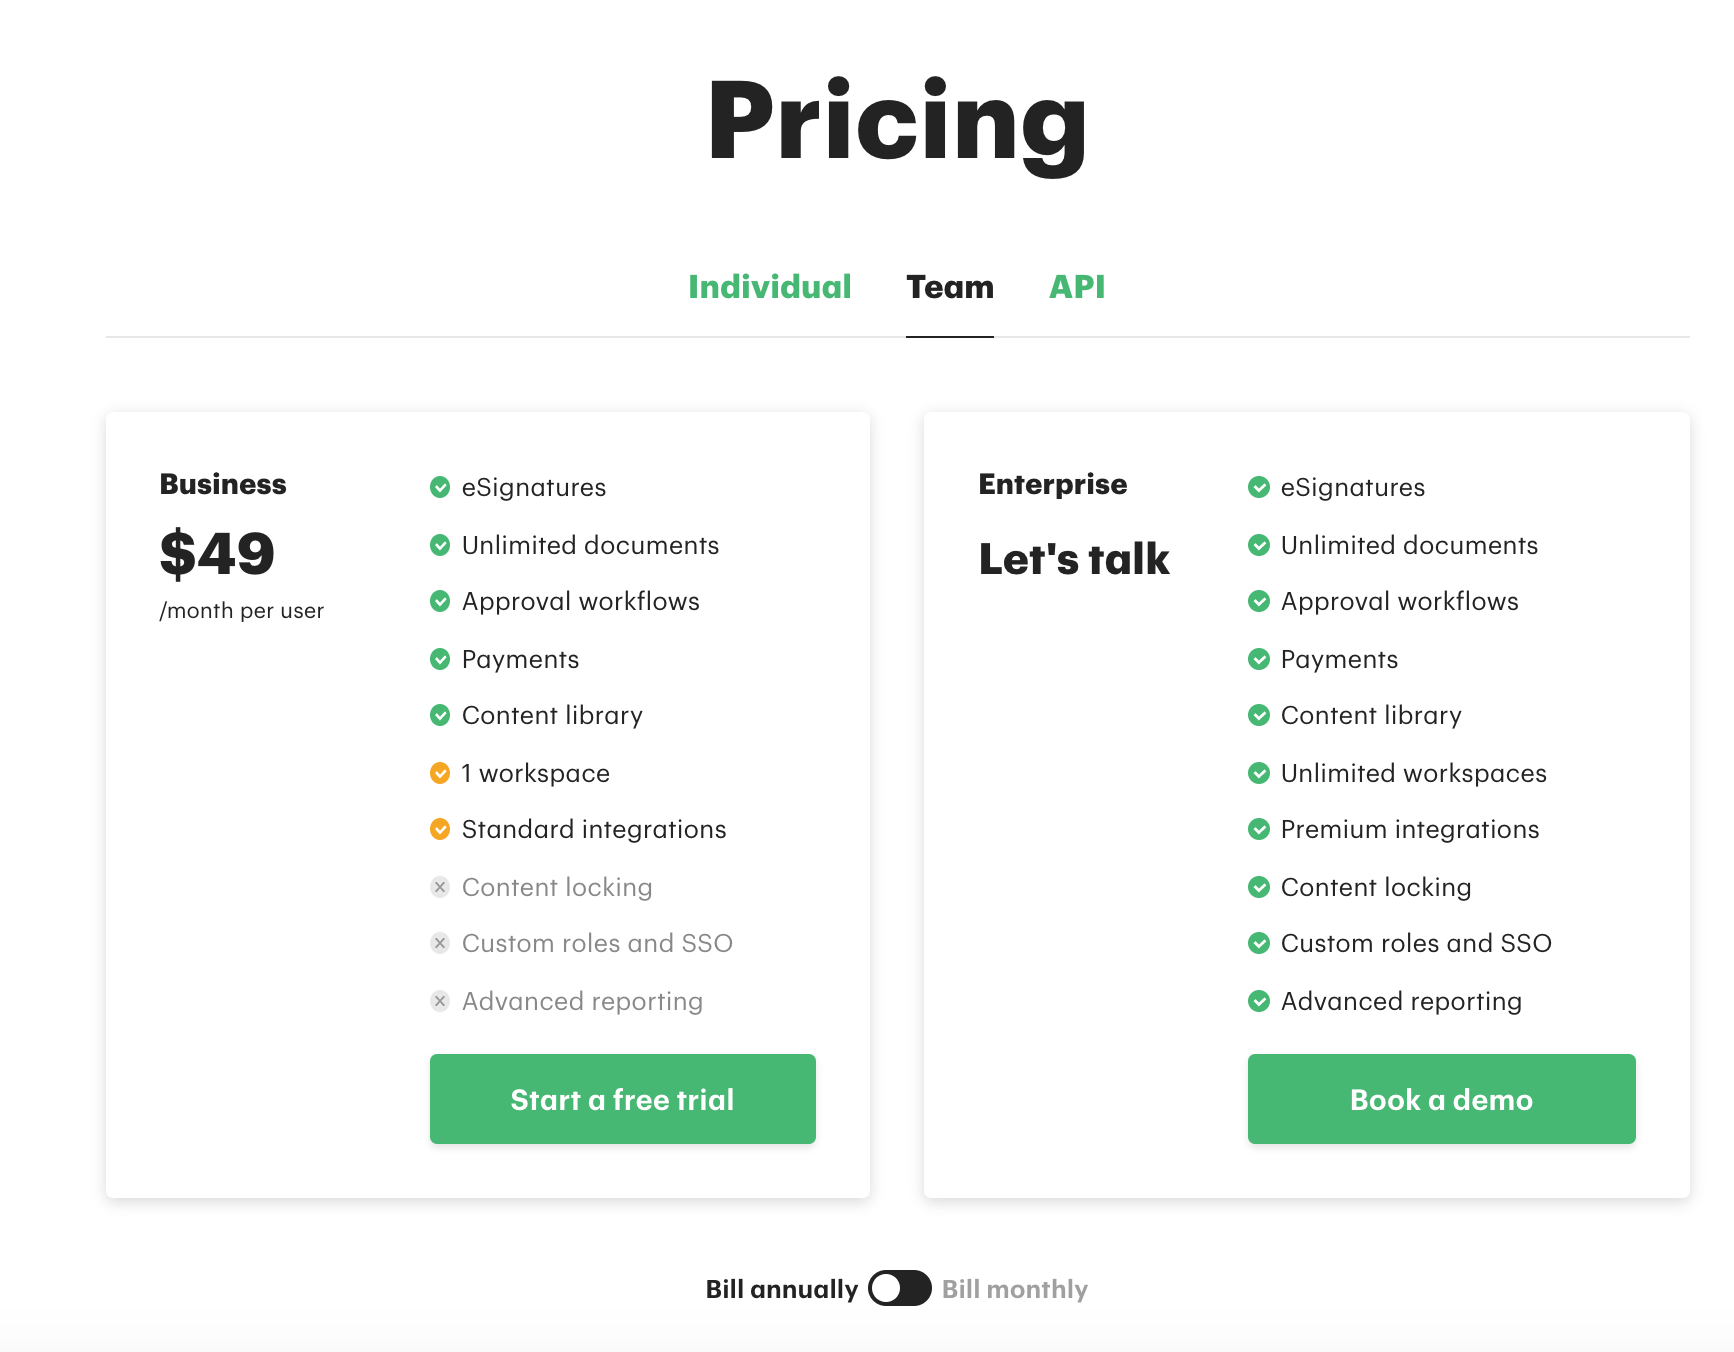Click orange check icon next to 1 workspace
The width and height of the screenshot is (1734, 1352).
coord(440,773)
